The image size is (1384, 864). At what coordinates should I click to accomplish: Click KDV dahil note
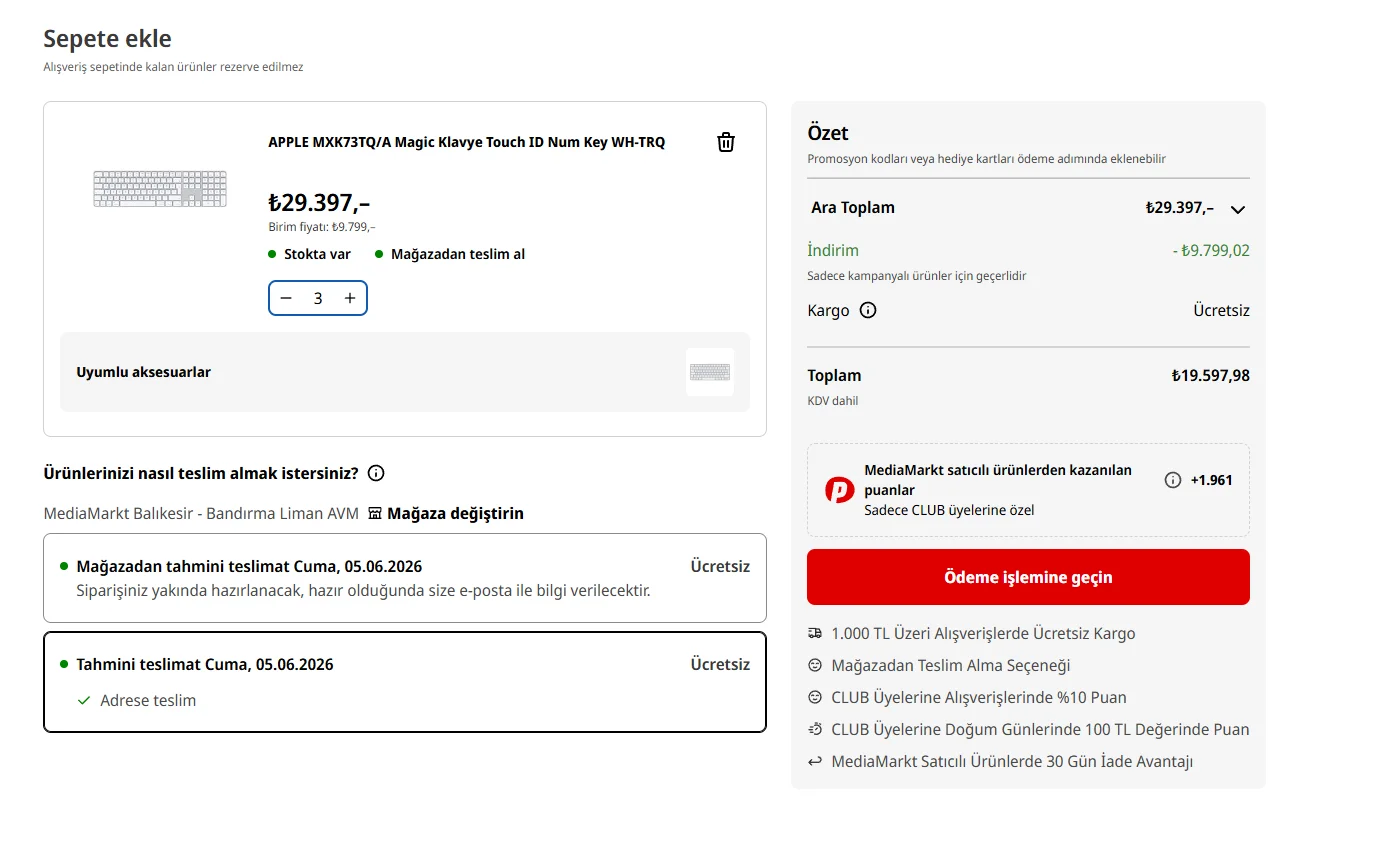point(833,401)
